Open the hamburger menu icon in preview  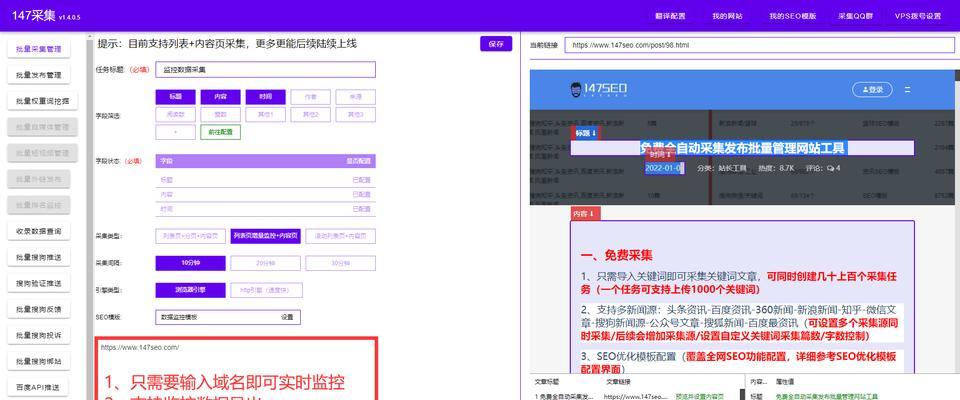tap(907, 89)
